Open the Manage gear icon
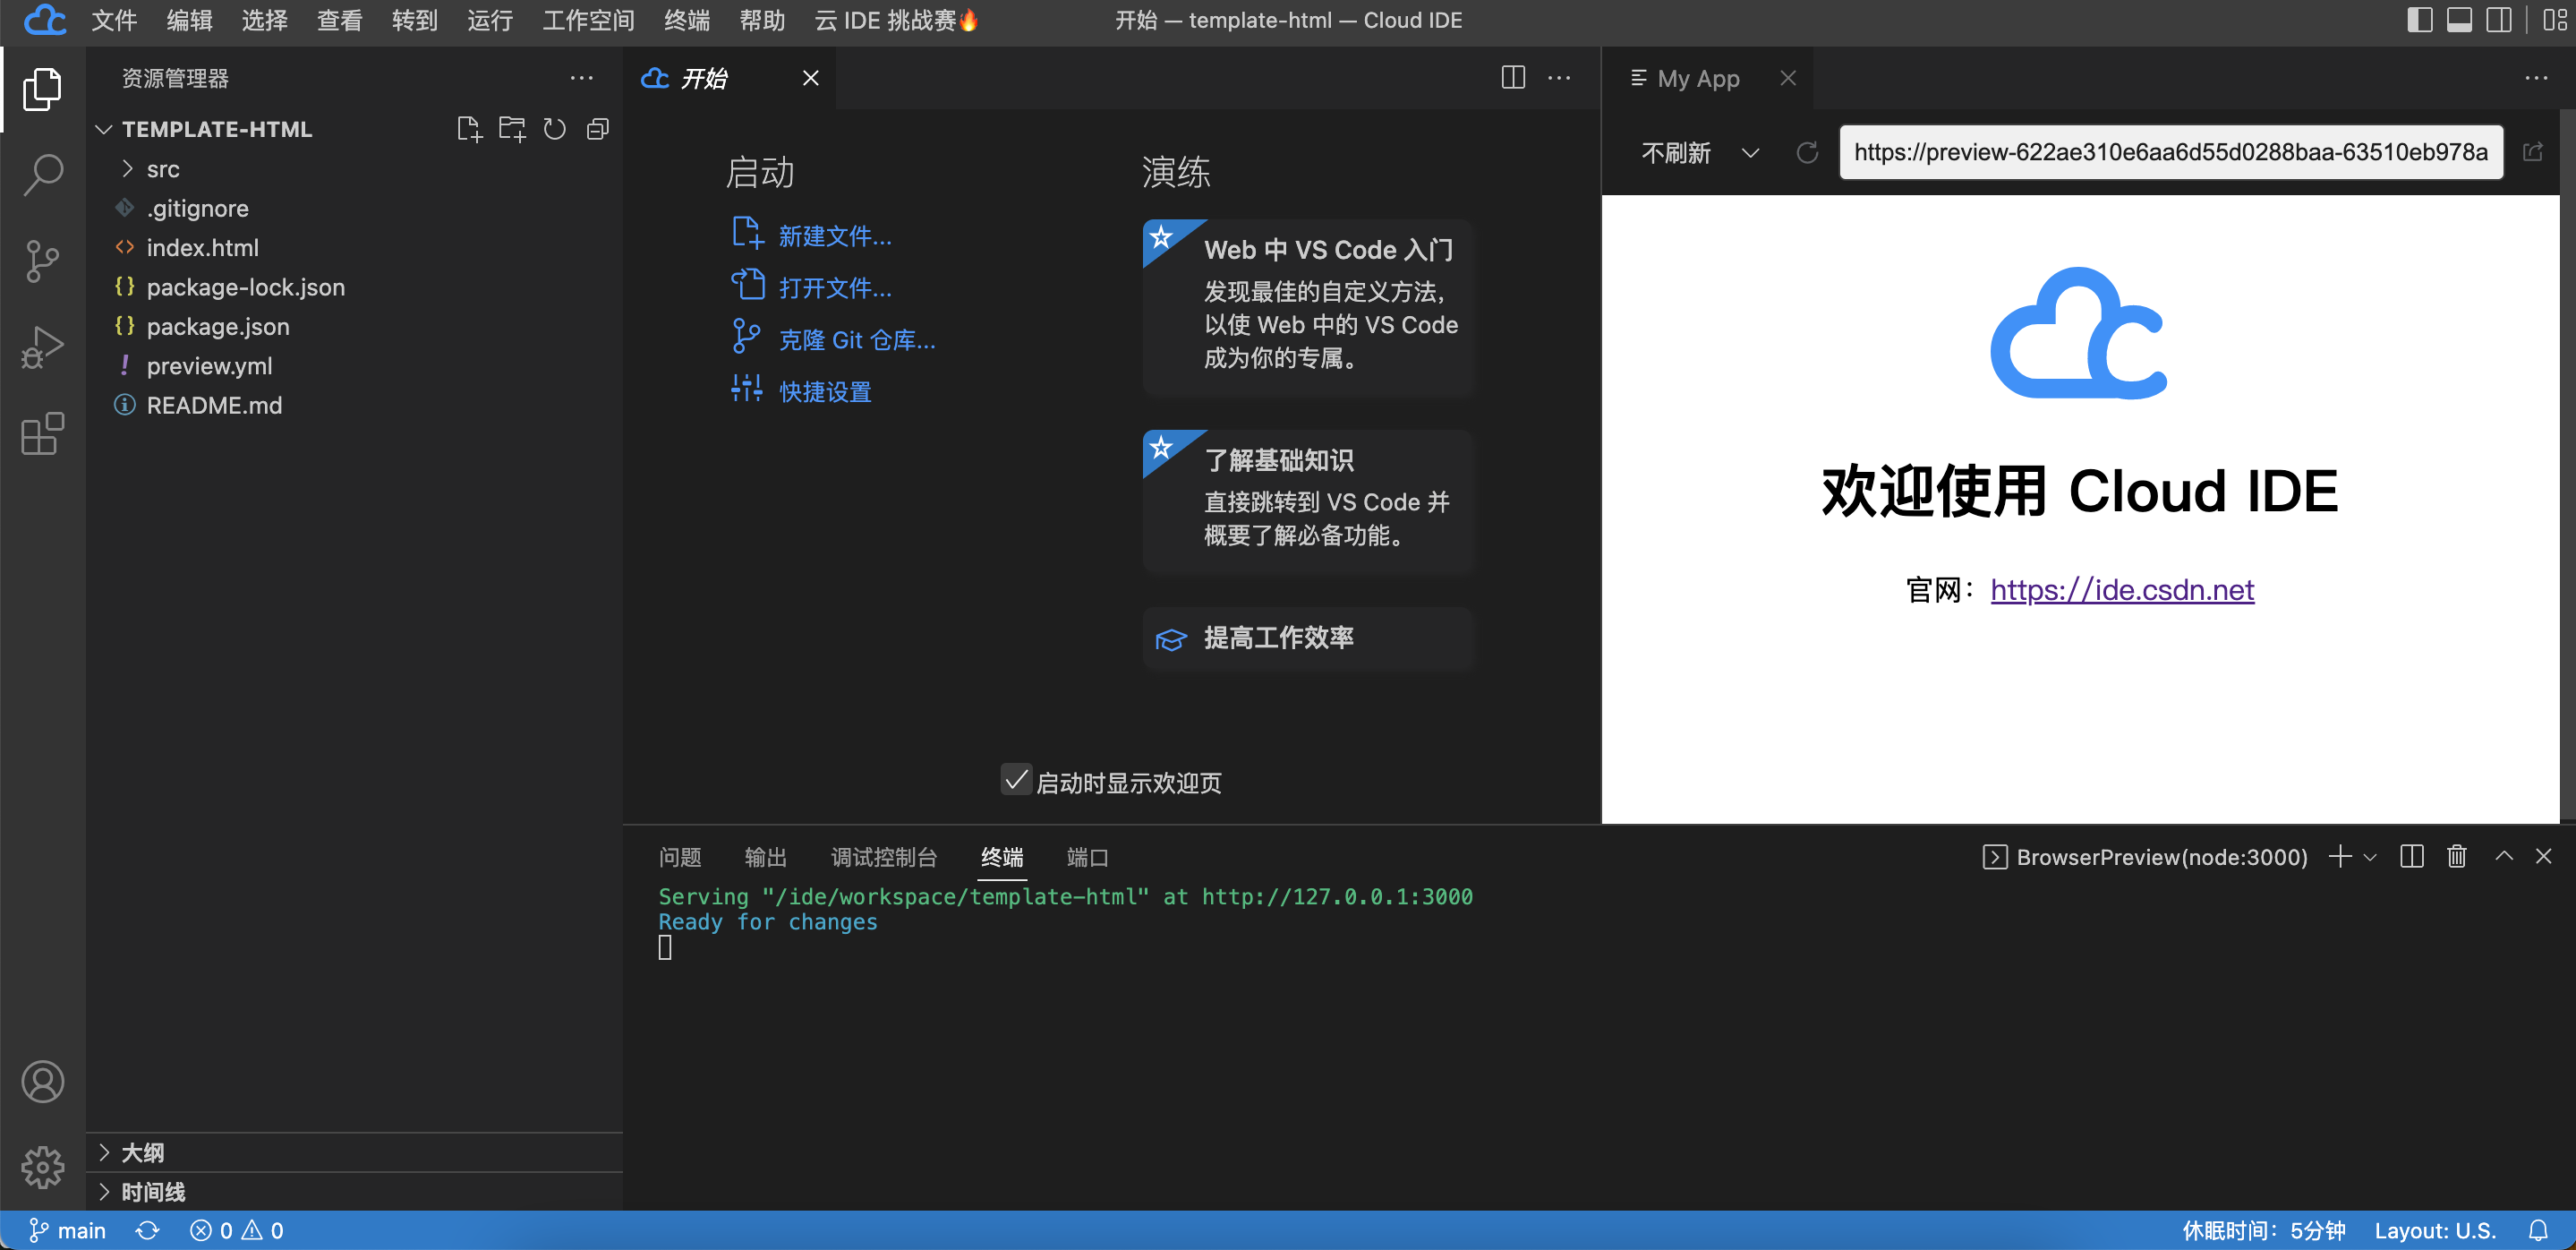This screenshot has height=1250, width=2576. click(x=42, y=1166)
